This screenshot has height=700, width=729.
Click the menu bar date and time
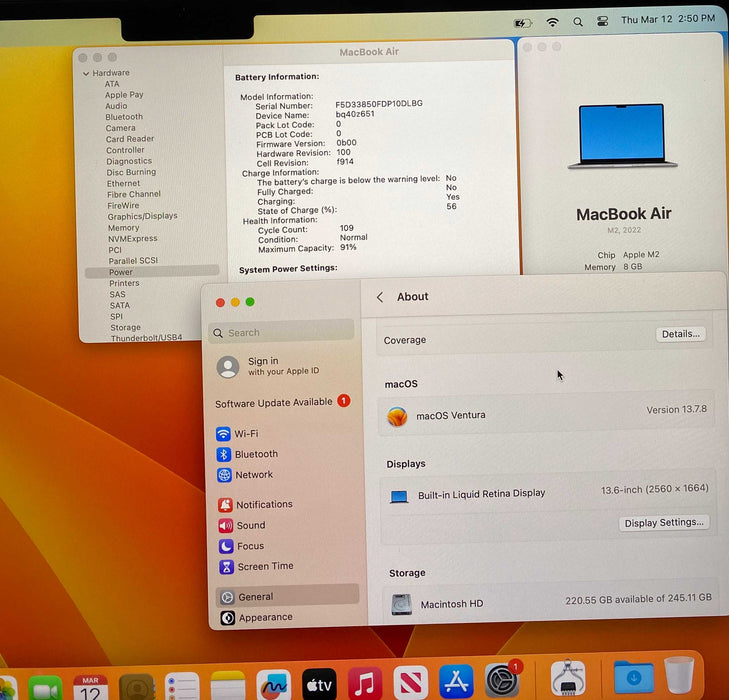pyautogui.click(x=668, y=19)
